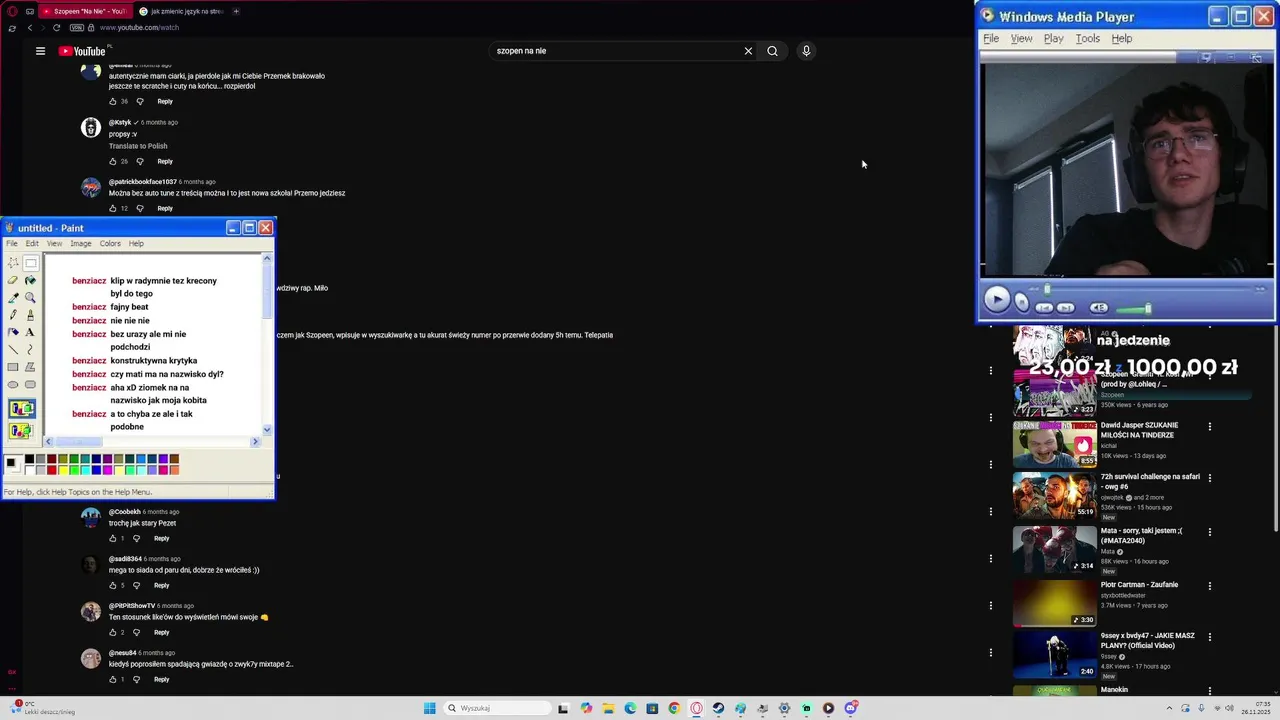This screenshot has height=720, width=1280.
Task: Clear the YouTube search box text
Action: tap(748, 51)
